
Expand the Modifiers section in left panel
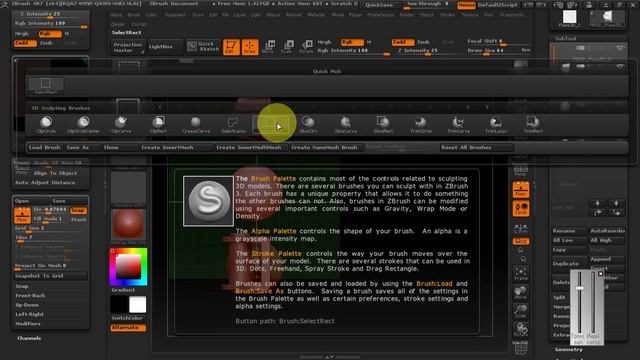28,324
